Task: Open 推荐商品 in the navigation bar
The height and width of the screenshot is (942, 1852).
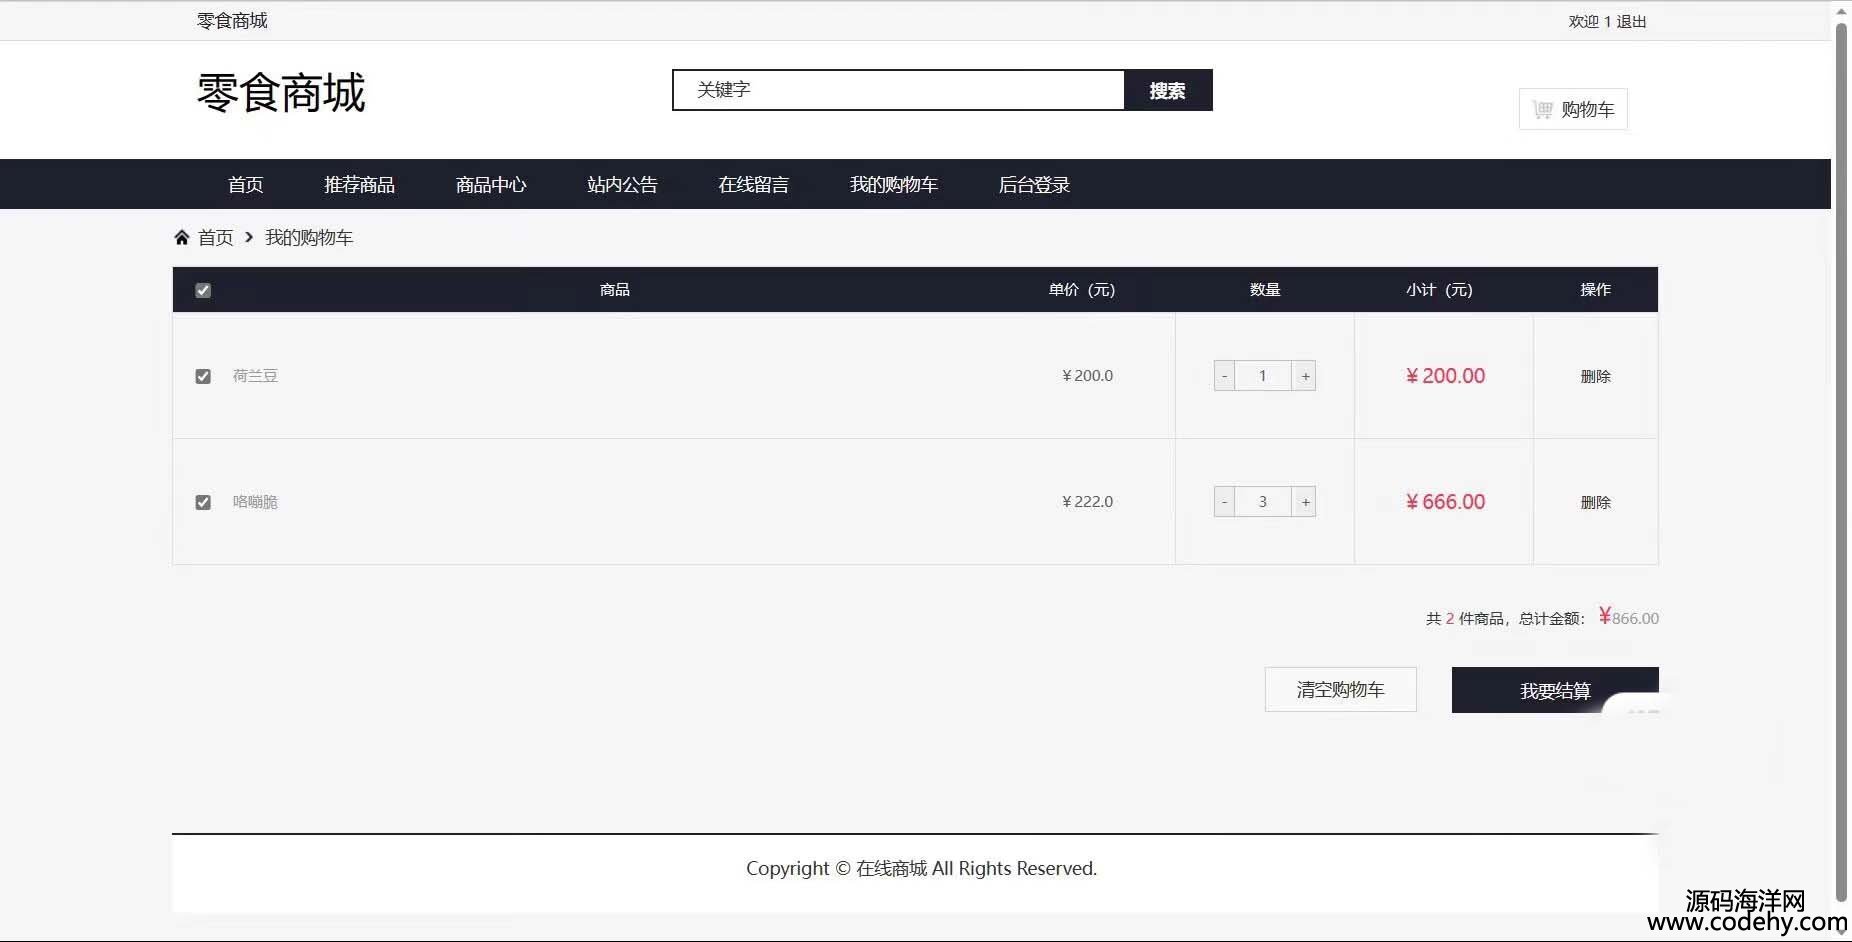Action: 359,185
